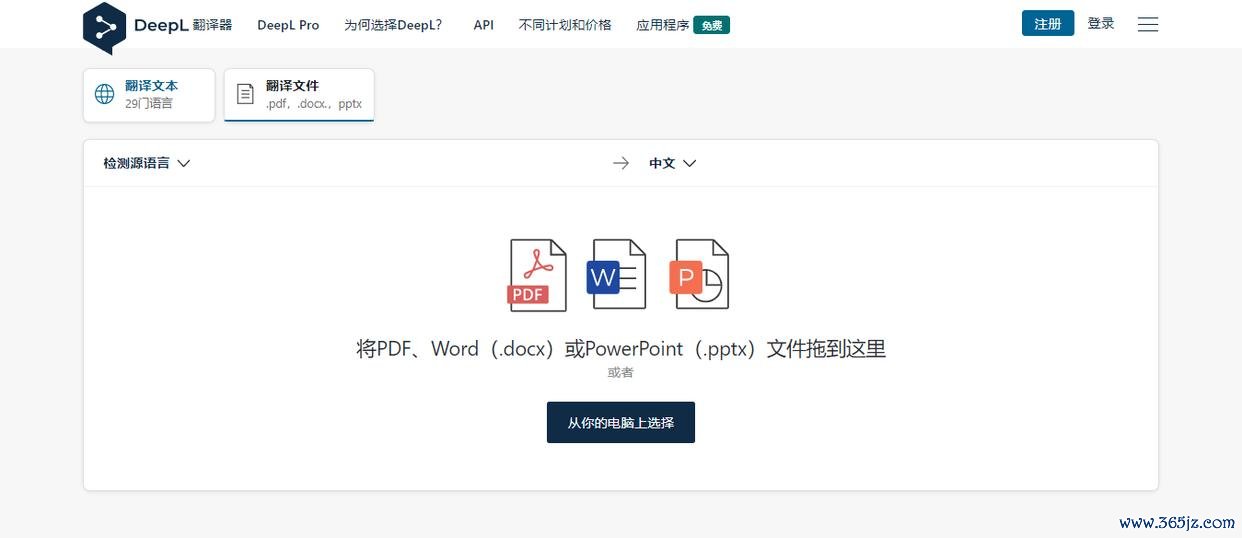Open the DeepL Pro menu item
This screenshot has height=538, width=1242.
pyautogui.click(x=288, y=25)
